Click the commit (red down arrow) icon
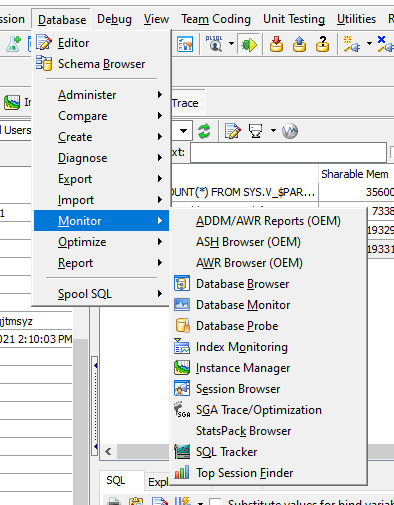This screenshot has width=394, height=505. click(276, 44)
